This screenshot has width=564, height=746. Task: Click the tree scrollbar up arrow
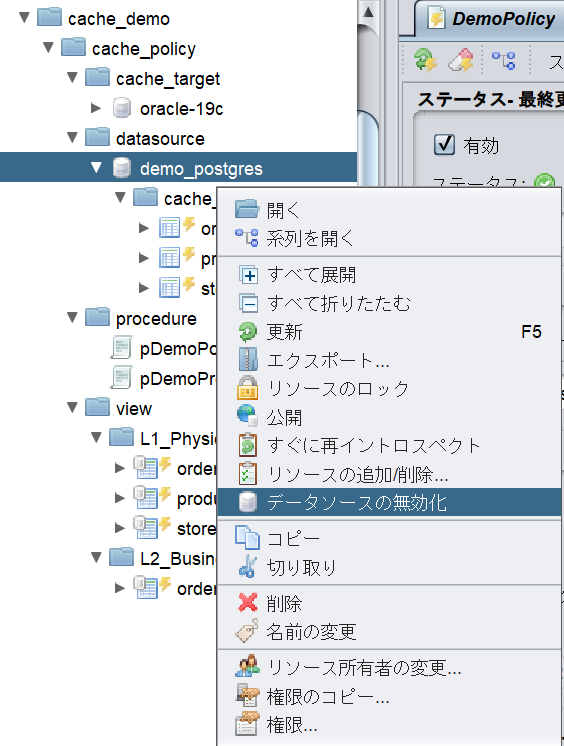[368, 12]
